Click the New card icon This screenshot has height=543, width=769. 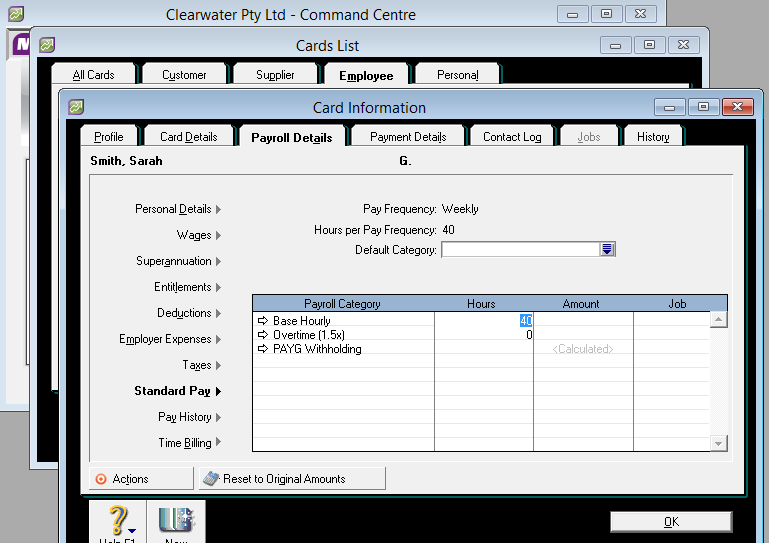[176, 523]
